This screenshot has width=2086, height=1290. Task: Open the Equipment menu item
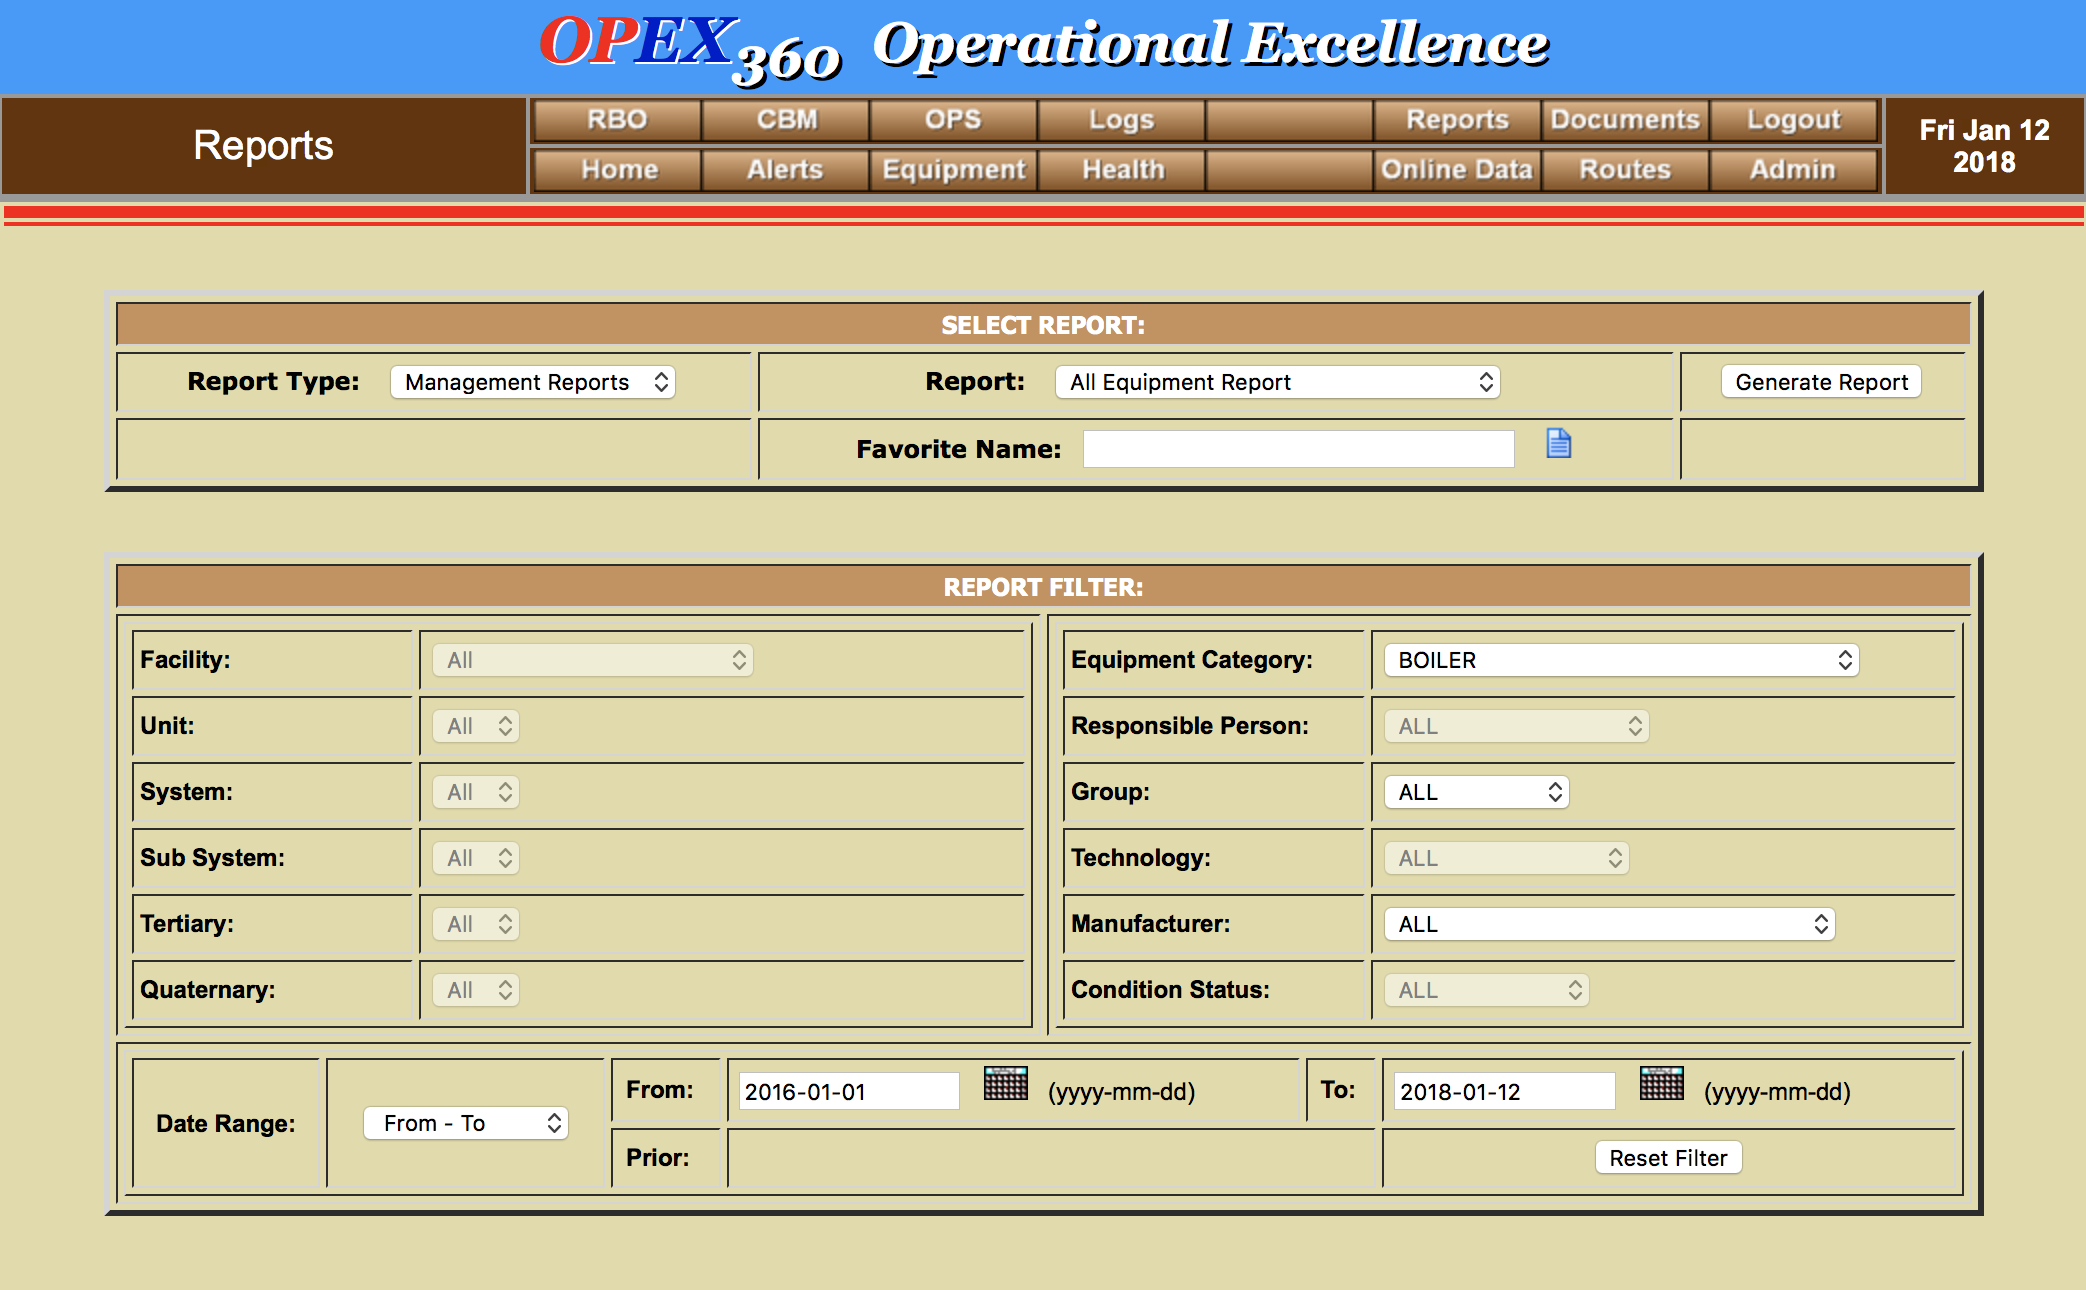coord(953,170)
